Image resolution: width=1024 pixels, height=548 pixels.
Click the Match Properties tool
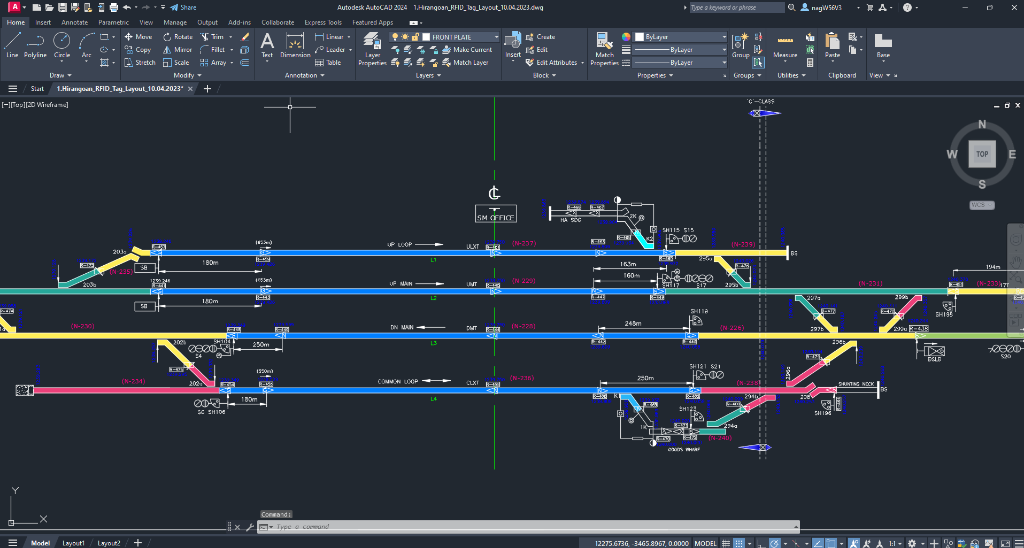[x=604, y=49]
